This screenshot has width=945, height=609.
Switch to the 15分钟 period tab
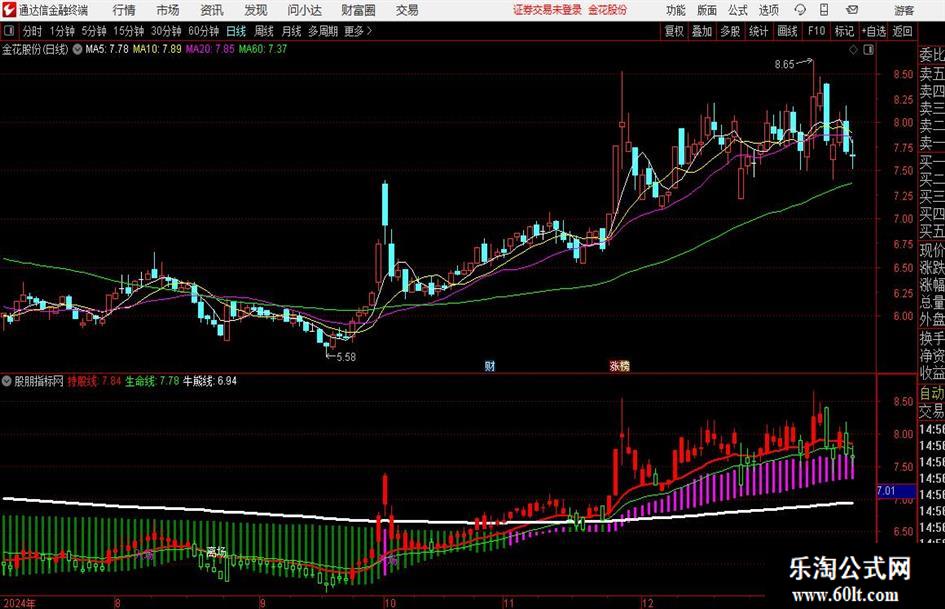pyautogui.click(x=128, y=31)
